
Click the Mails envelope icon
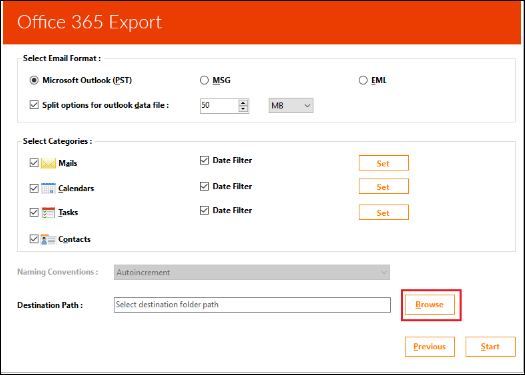[48, 163]
